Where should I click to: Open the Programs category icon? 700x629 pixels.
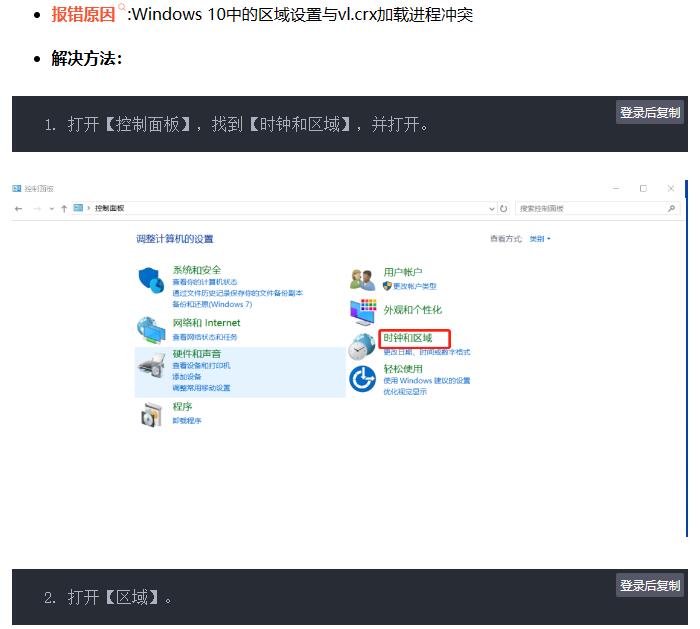[x=150, y=412]
